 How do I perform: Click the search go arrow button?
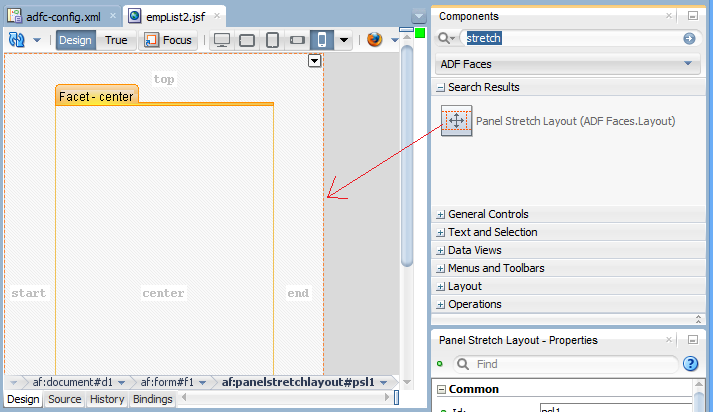[689, 39]
